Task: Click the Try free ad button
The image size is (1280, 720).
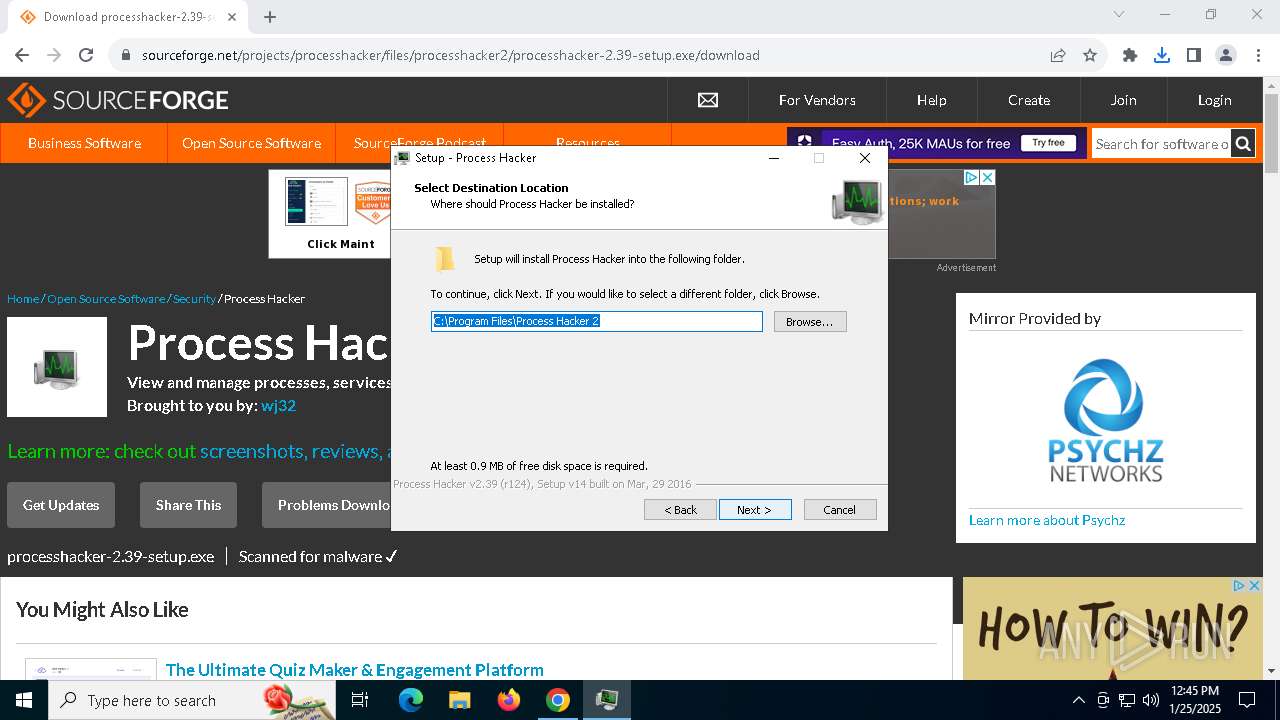Action: 1048,143
